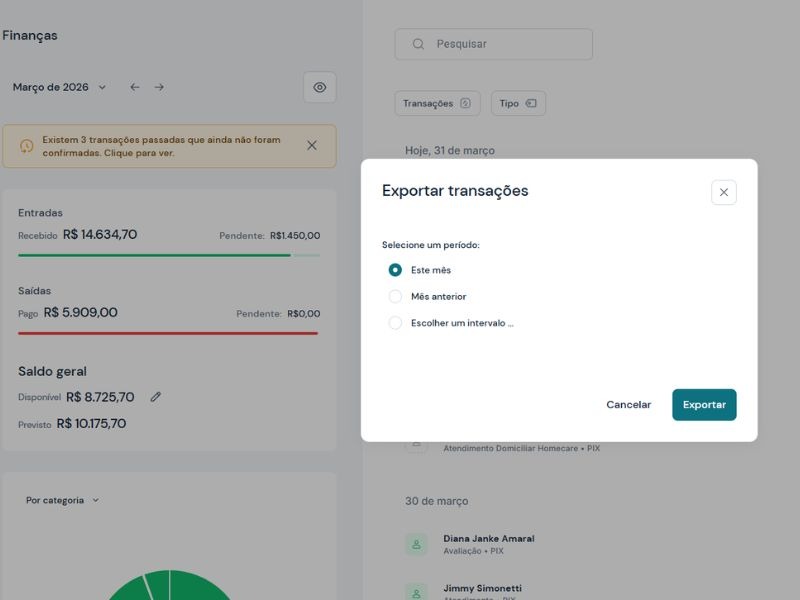Click the person icon beside Jimmy Simonetti
Screen dimensions: 800x600
[x=415, y=592]
